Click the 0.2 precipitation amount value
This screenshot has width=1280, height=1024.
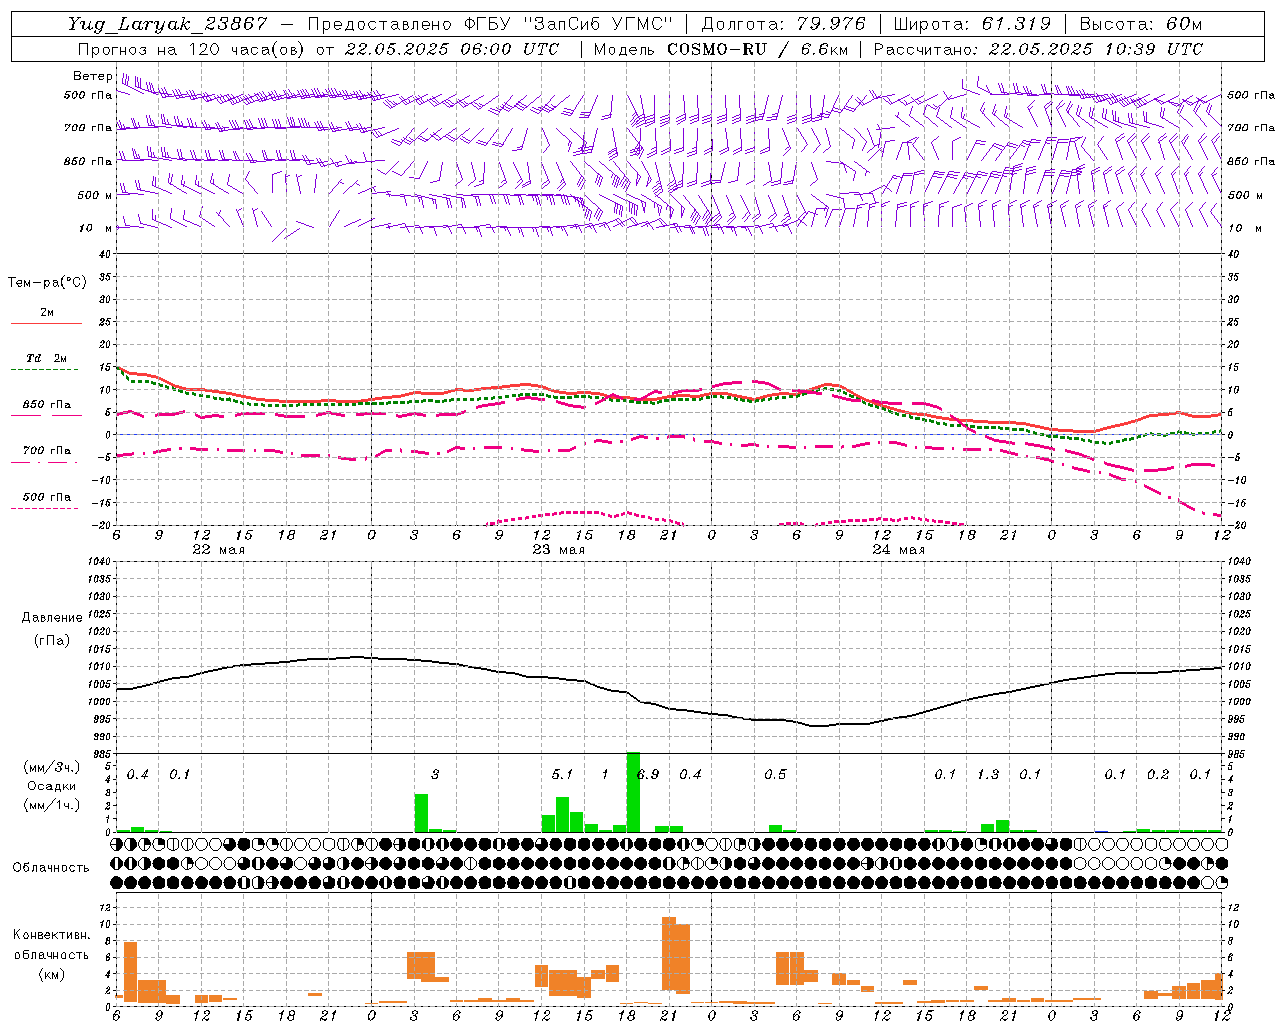coord(1158,774)
